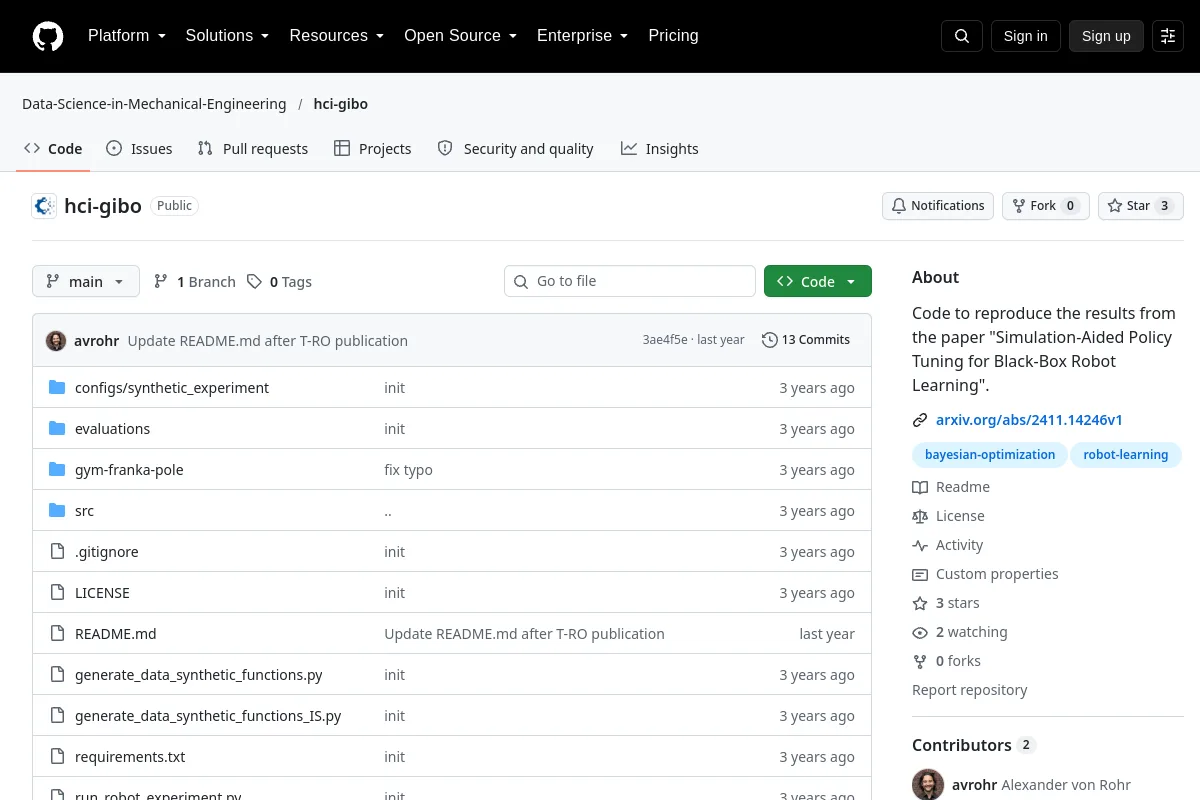Image resolution: width=1200 pixels, height=800 pixels.
Task: Click the requirements.txt file icon
Action: (x=57, y=757)
